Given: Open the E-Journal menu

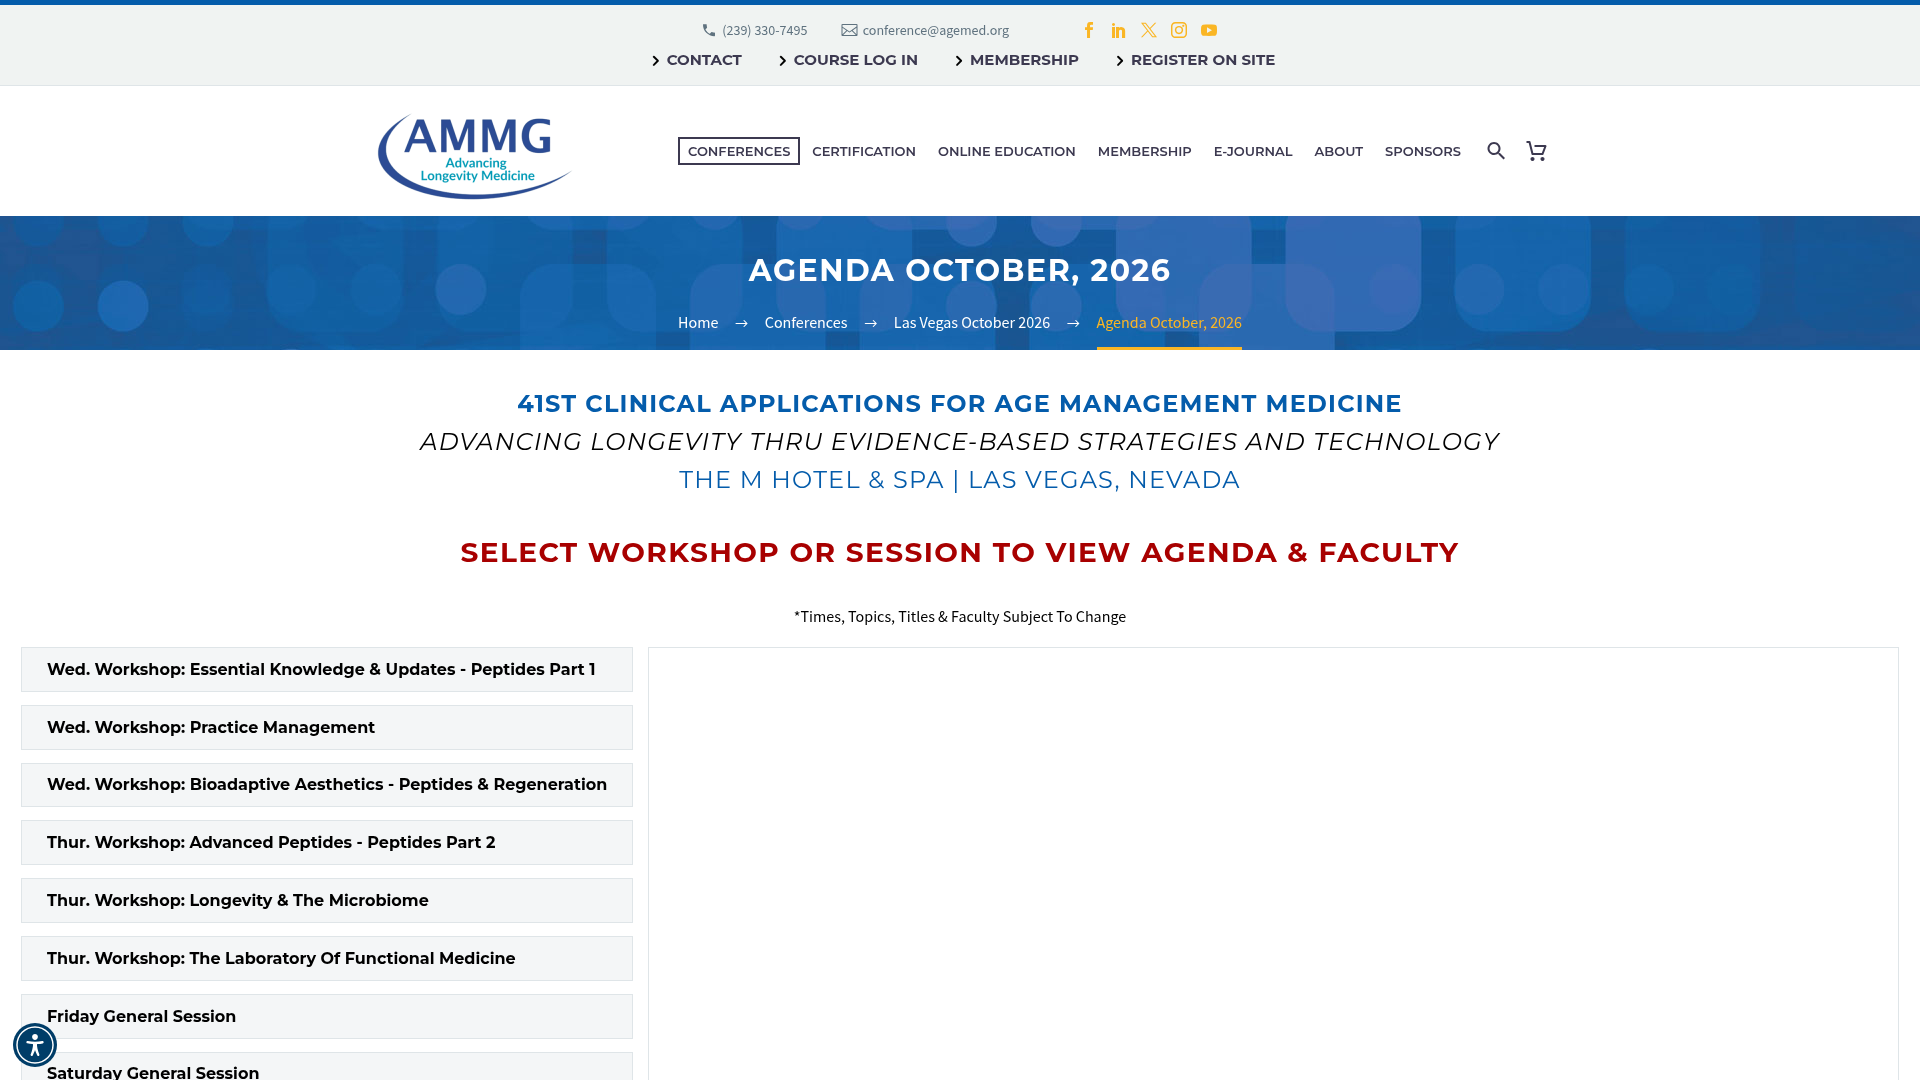Looking at the screenshot, I should (x=1253, y=151).
